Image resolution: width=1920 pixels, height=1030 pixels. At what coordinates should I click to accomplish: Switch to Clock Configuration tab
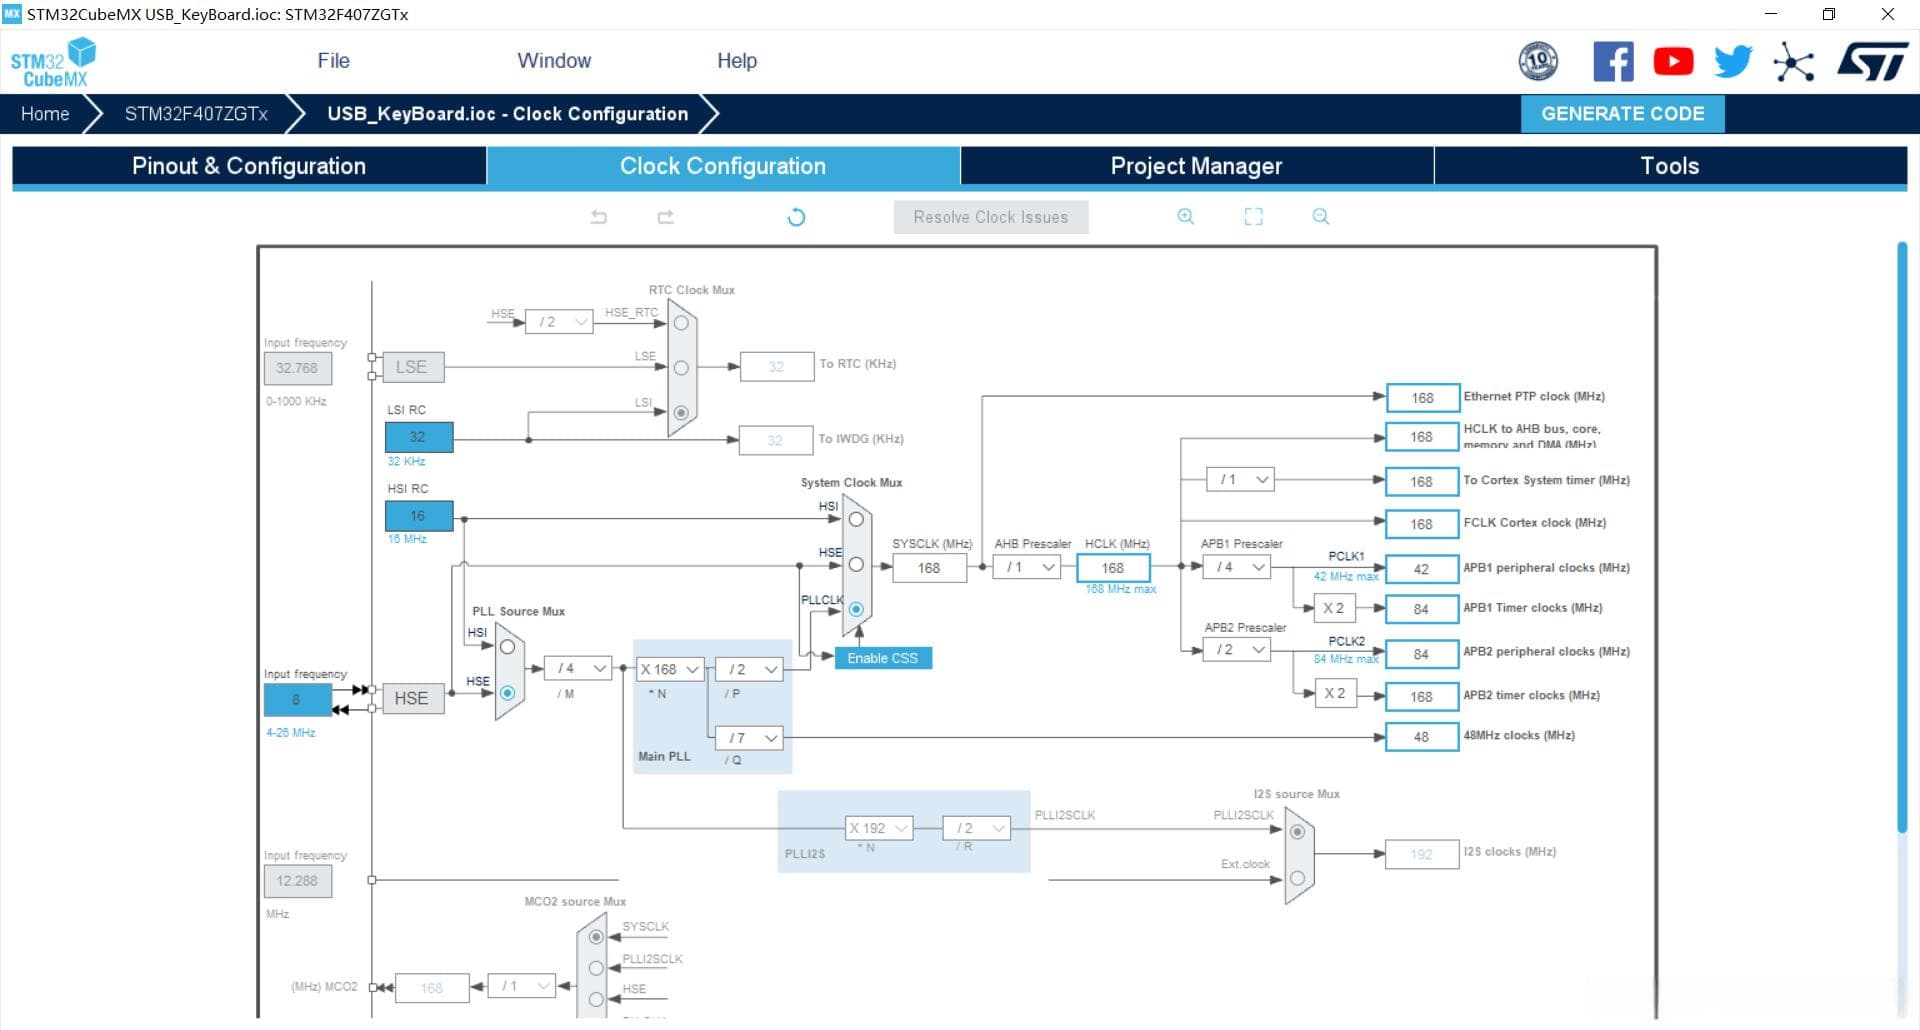tap(723, 166)
